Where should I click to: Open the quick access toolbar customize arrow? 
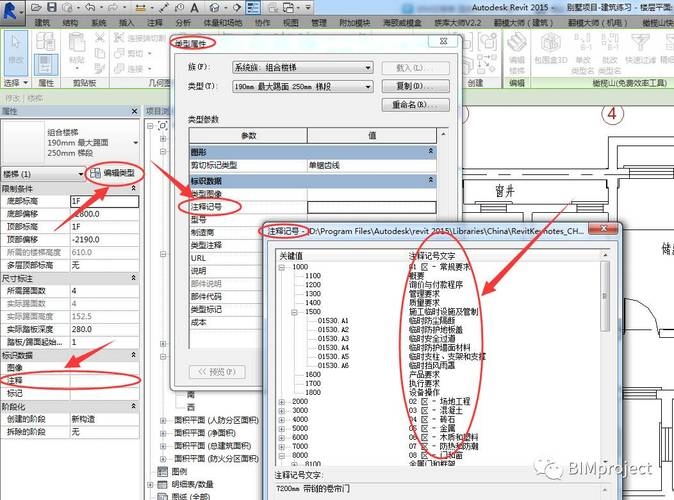(308, 8)
